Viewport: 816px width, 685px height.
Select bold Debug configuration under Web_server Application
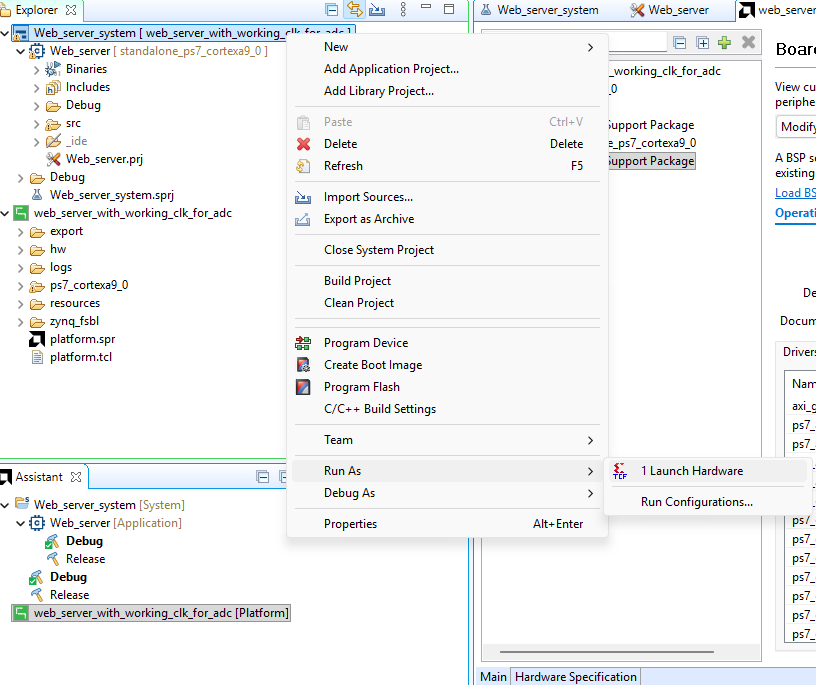click(x=84, y=541)
